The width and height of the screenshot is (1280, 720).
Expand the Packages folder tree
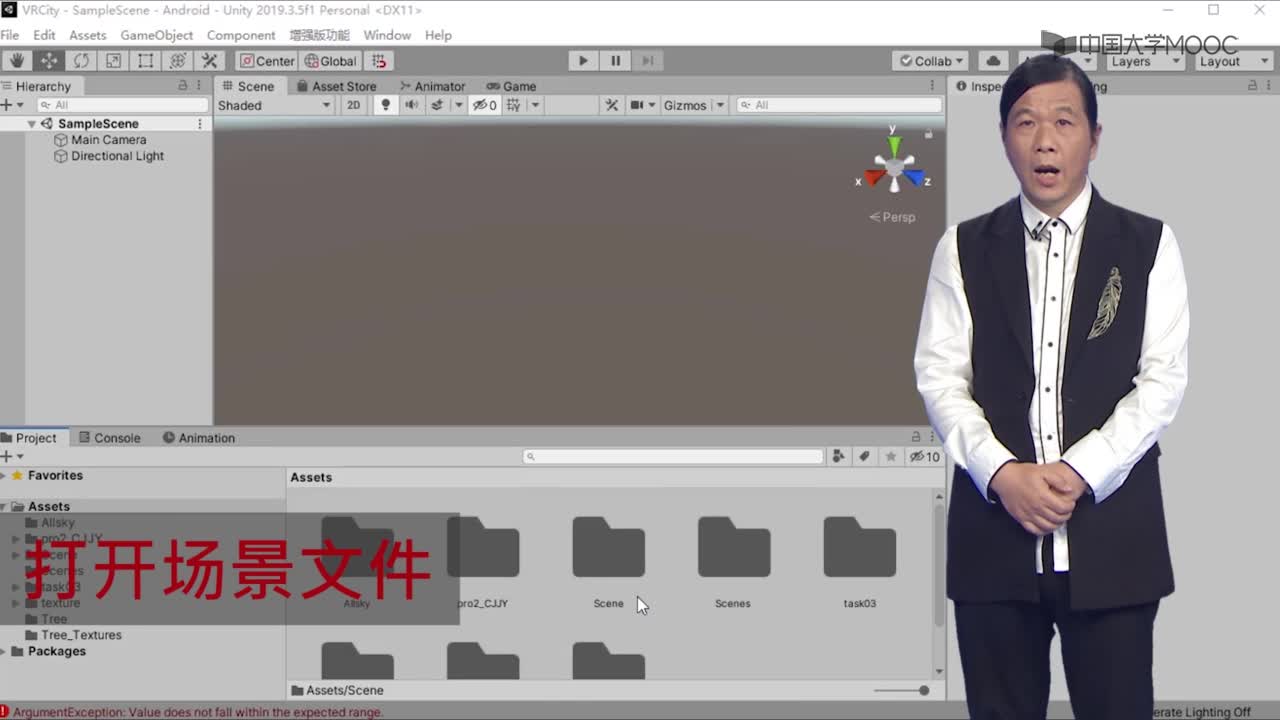tap(3, 651)
